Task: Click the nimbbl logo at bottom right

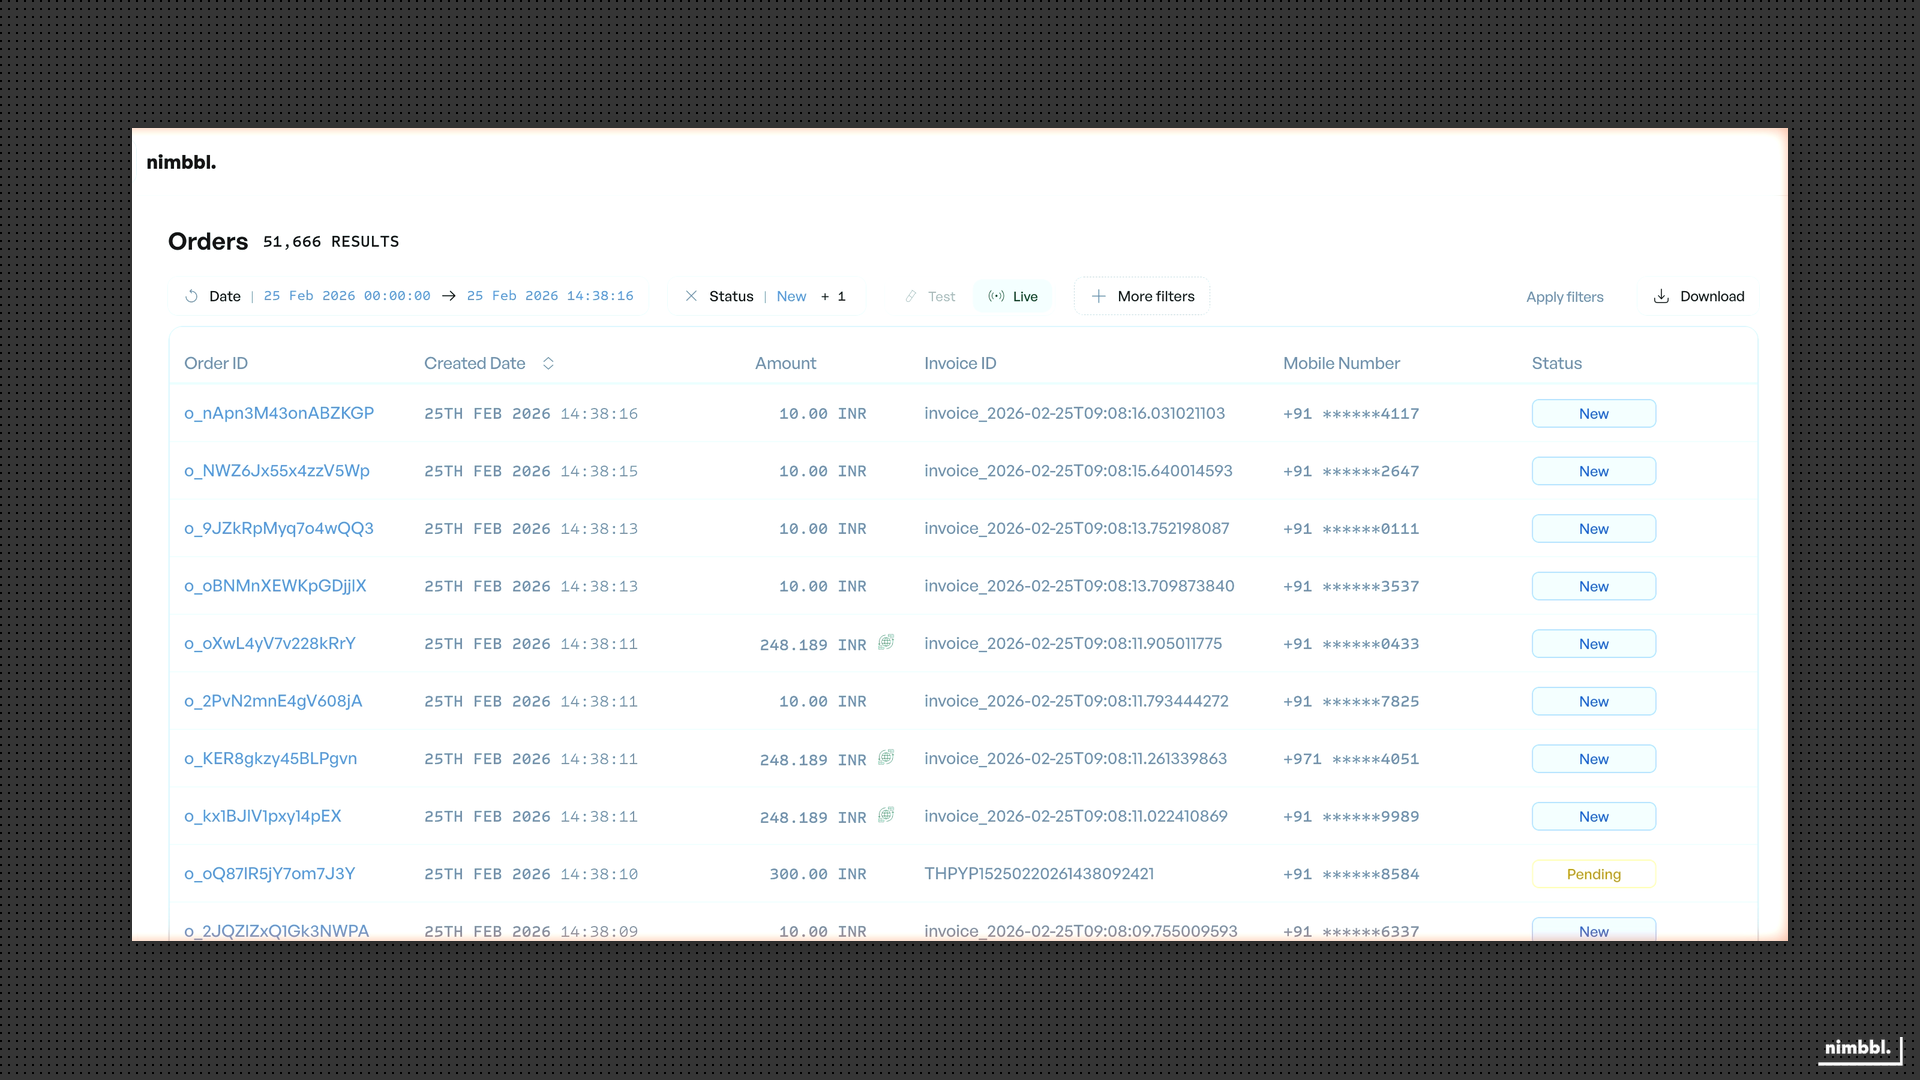Action: click(1856, 1048)
